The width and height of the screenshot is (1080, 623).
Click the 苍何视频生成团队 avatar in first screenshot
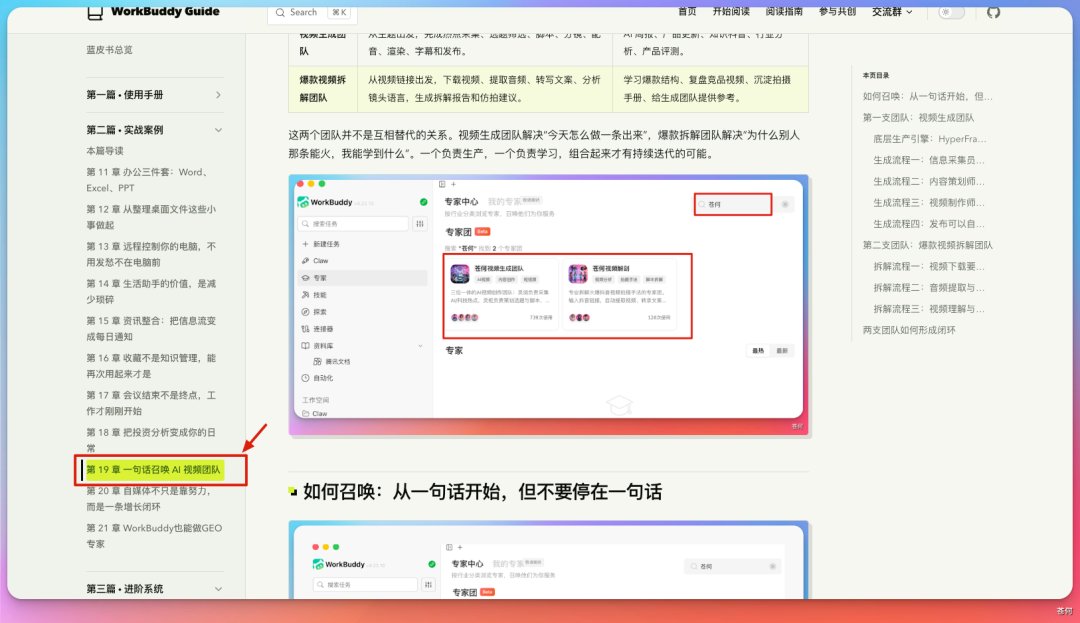(x=459, y=274)
